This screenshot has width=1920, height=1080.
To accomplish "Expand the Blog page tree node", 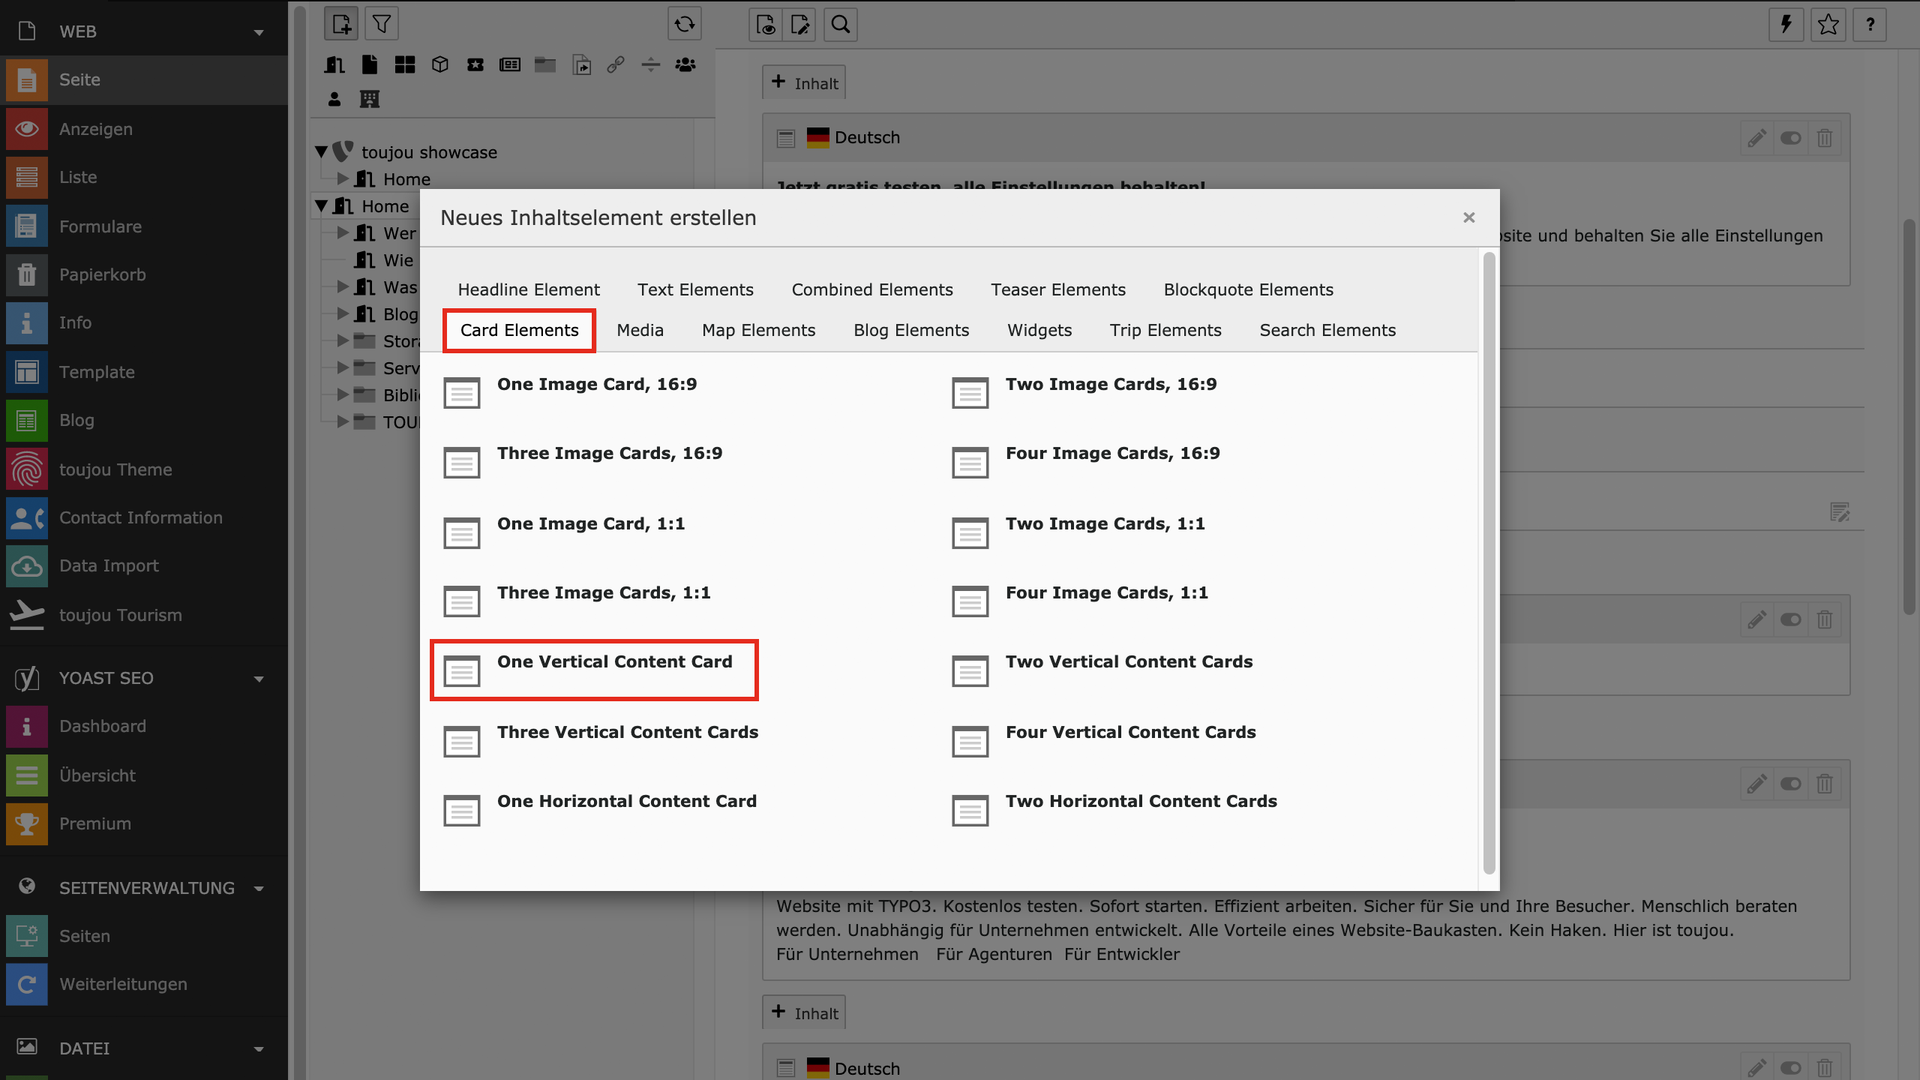I will 343,314.
